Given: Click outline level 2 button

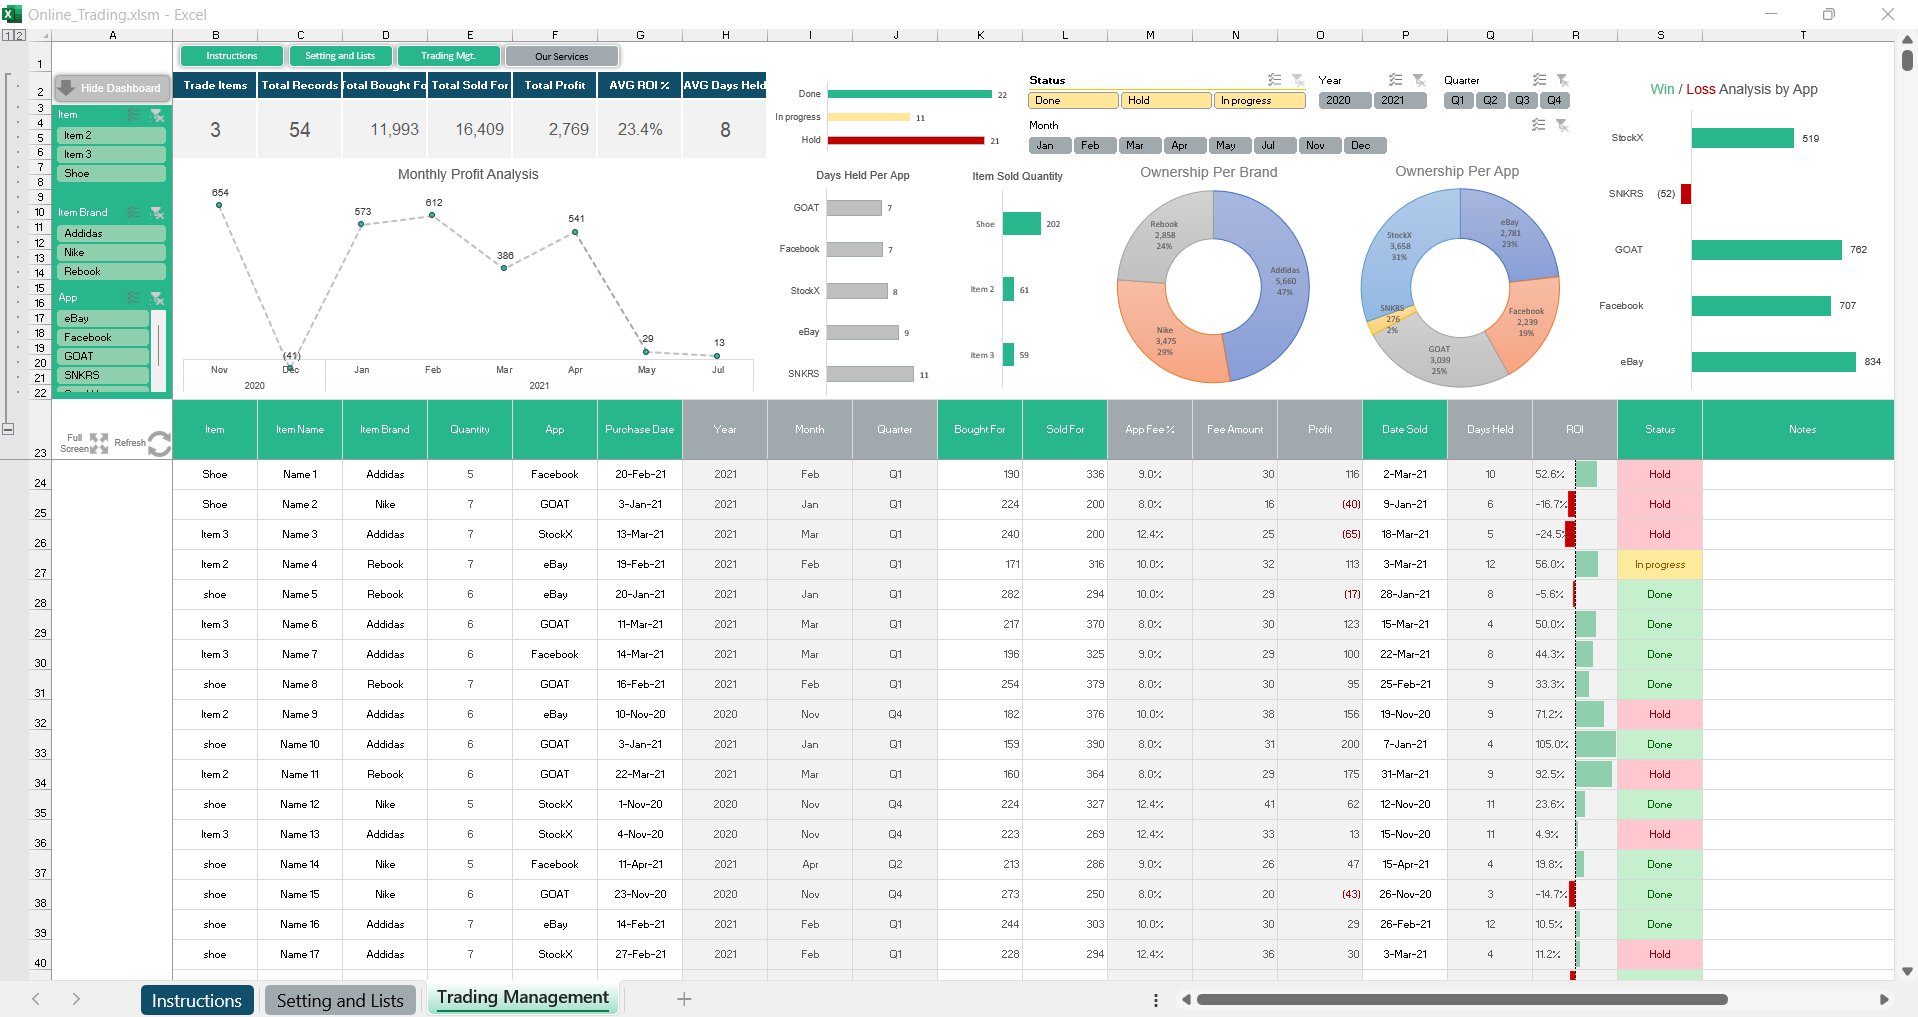Looking at the screenshot, I should click(19, 35).
